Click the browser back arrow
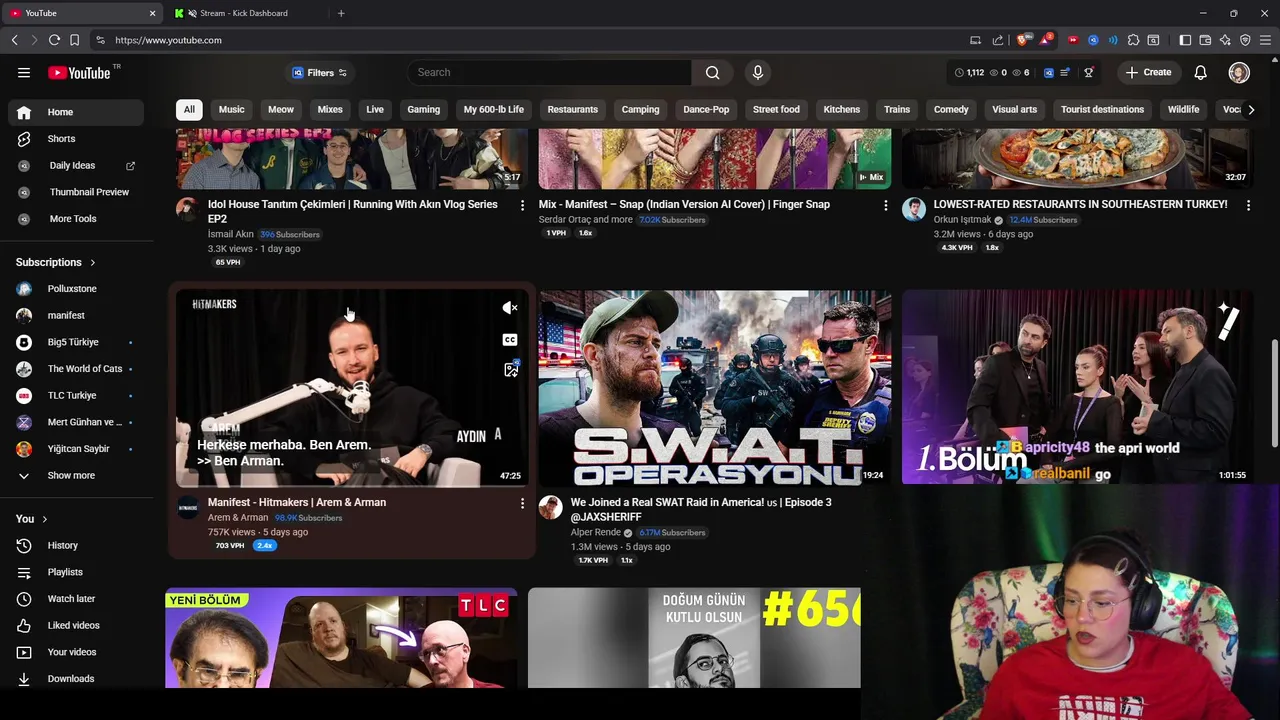Screen dimensions: 1280x720 [x=14, y=40]
